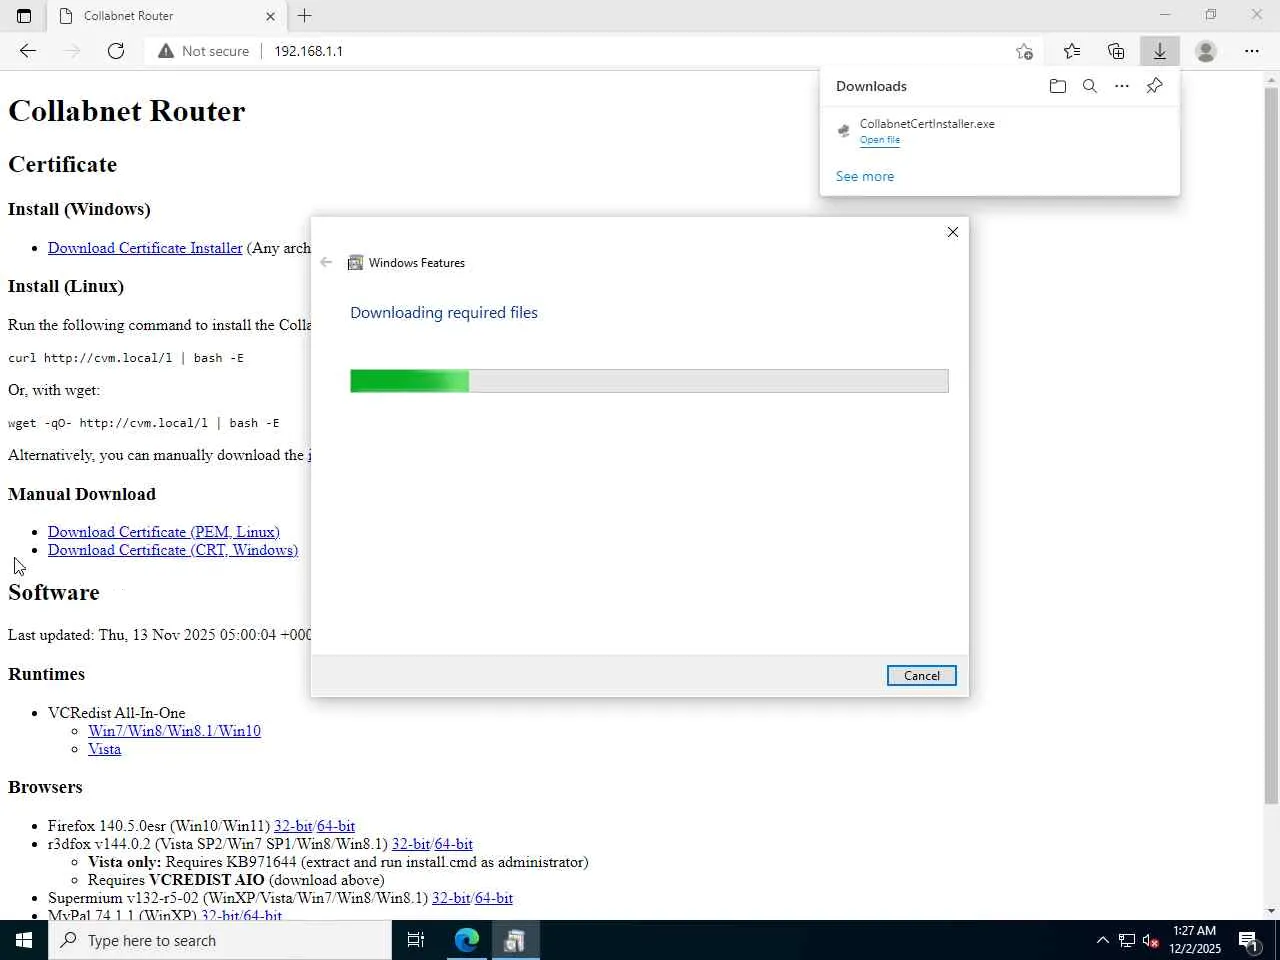Pin the Downloads panel
The image size is (1280, 960).
pyautogui.click(x=1154, y=86)
